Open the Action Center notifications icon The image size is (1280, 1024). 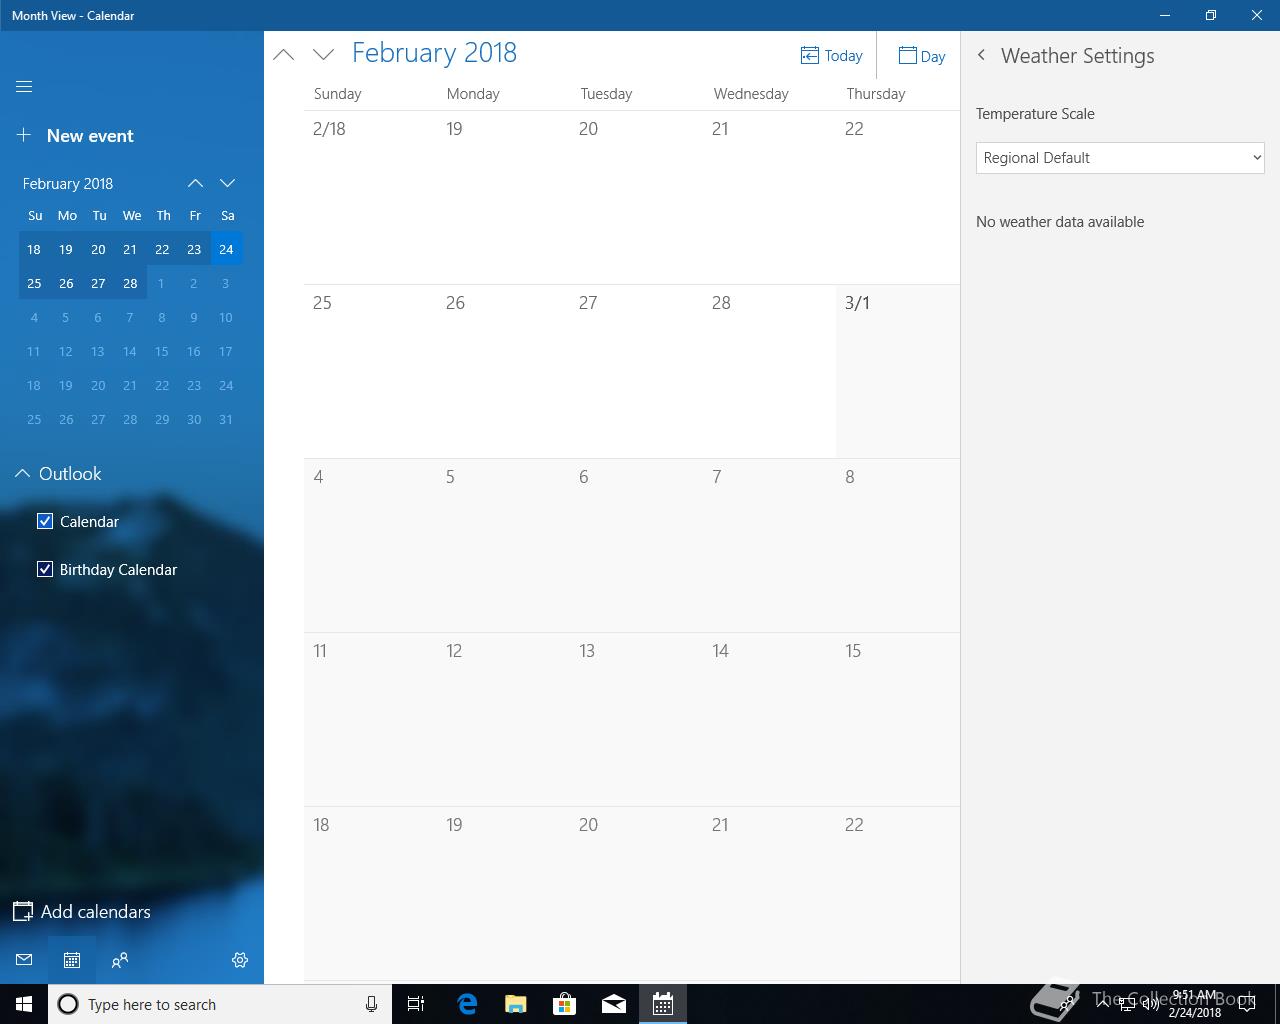pyautogui.click(x=1248, y=1004)
